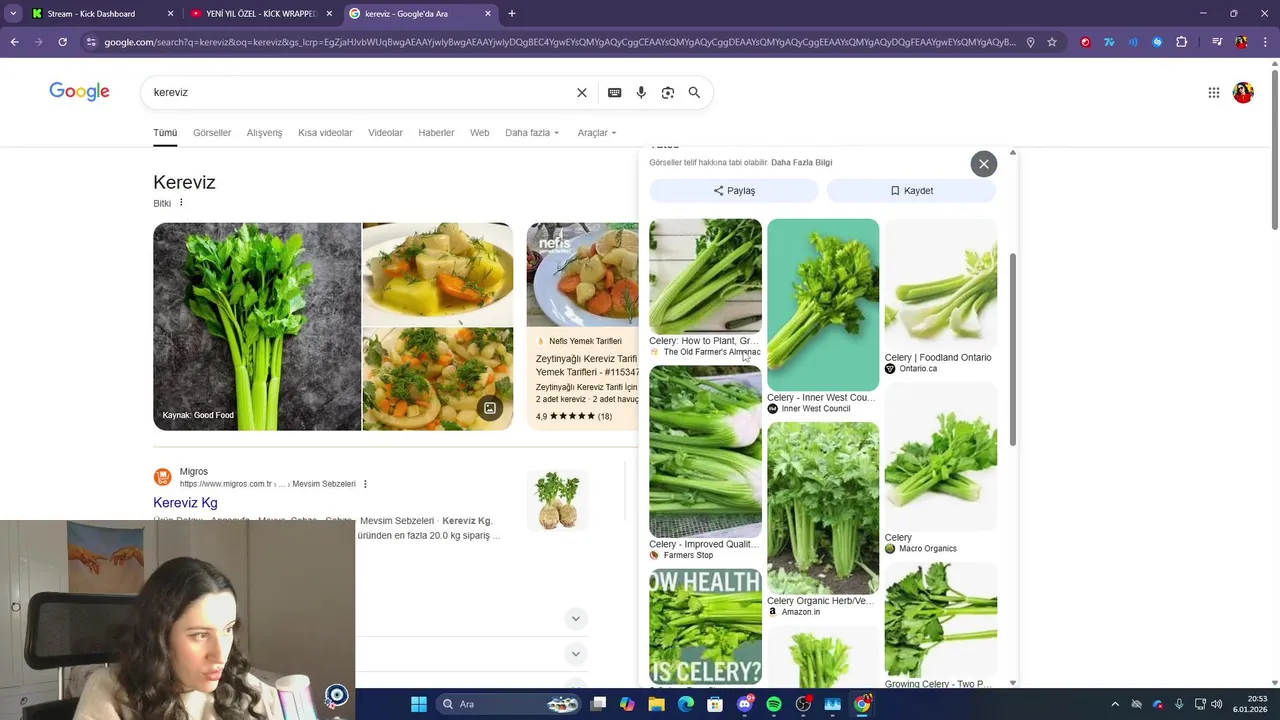Expand the second collapsed question chevron
This screenshot has height=720, width=1280.
click(x=575, y=654)
